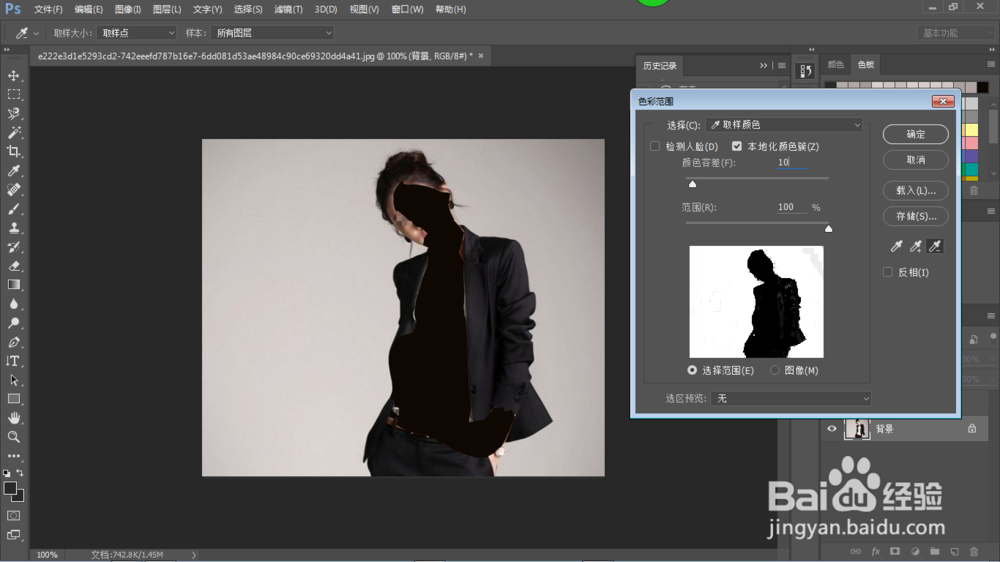Select the Blur tool
The image size is (1000, 562).
pyautogui.click(x=13, y=304)
